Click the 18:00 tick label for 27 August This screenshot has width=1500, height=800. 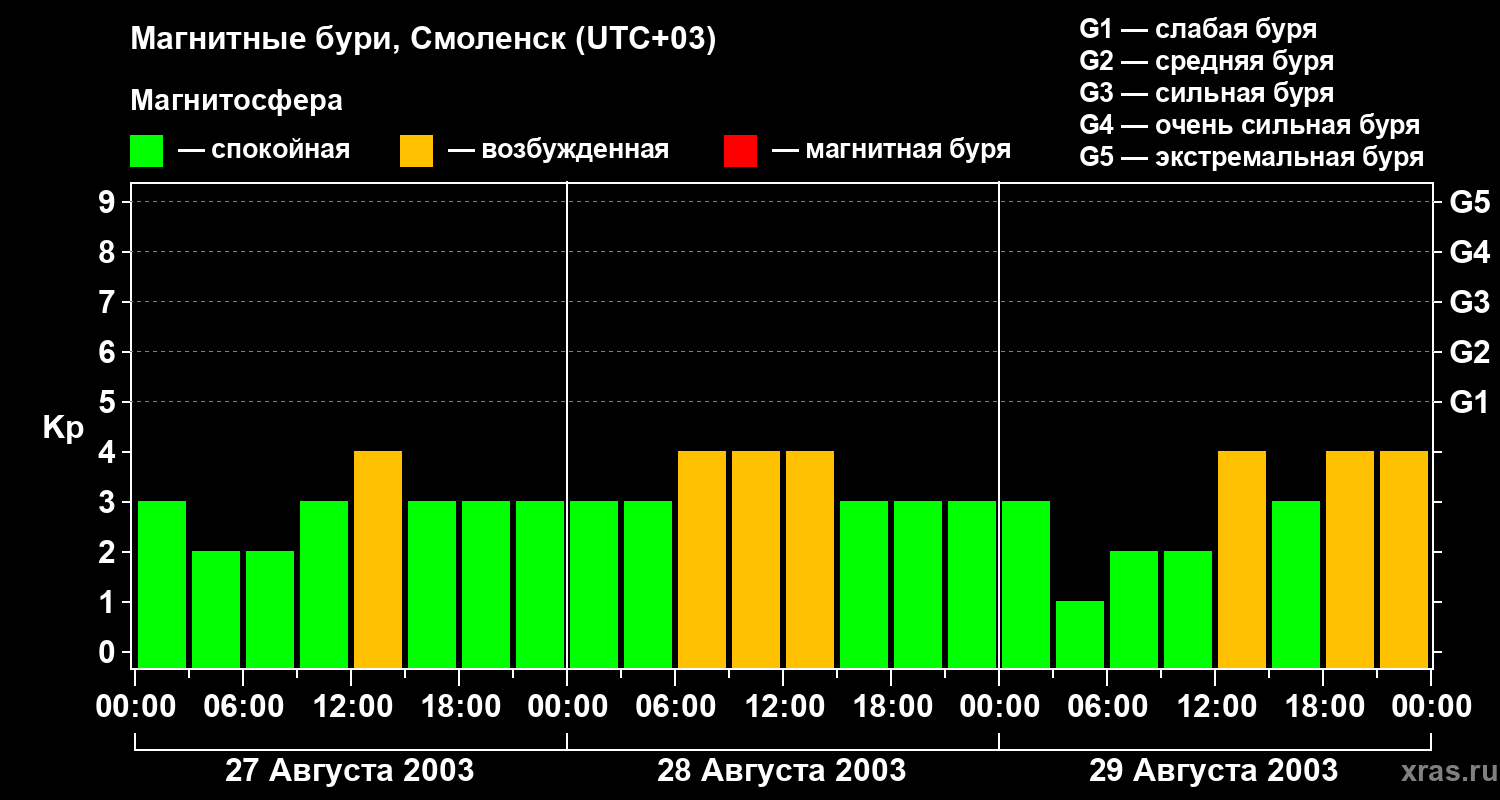[459, 707]
